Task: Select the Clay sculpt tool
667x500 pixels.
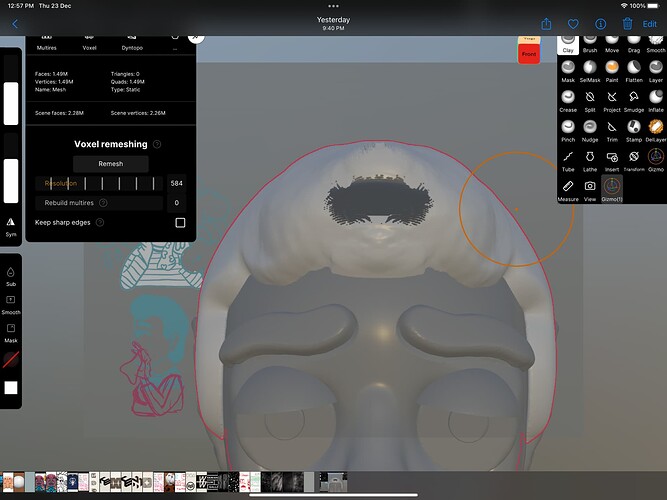Action: (568, 45)
